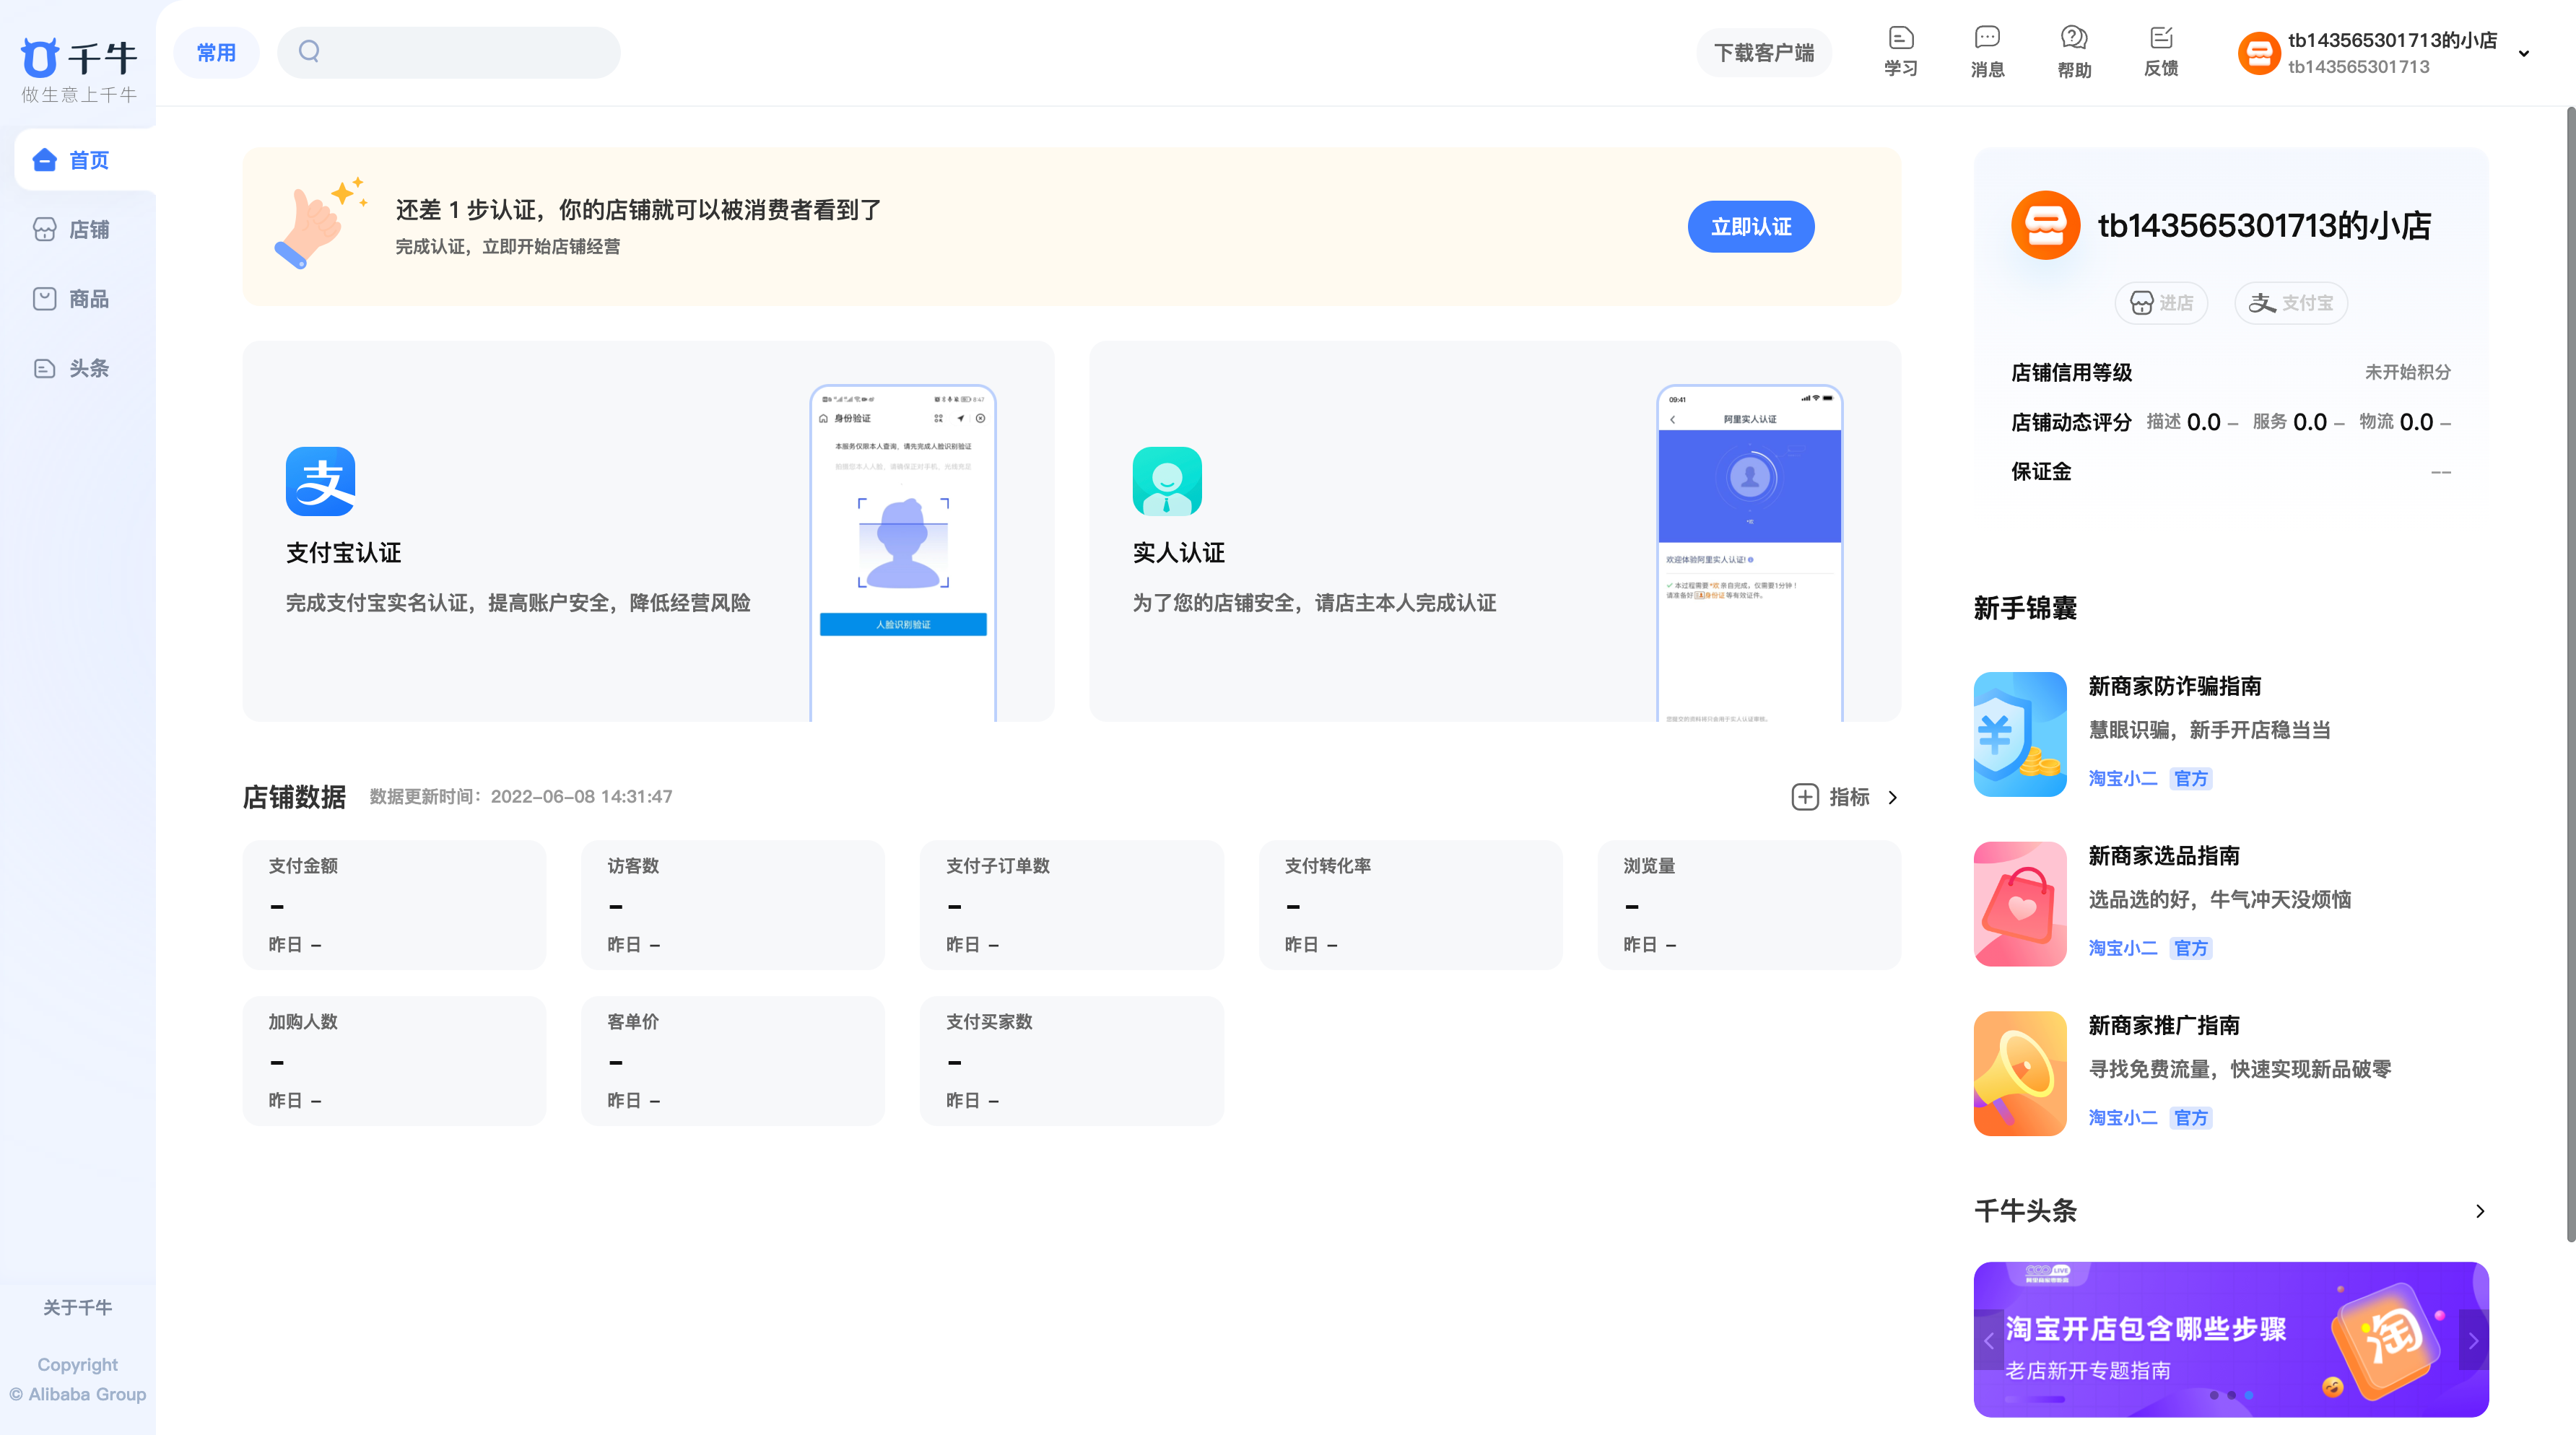The image size is (2576, 1435).
Task: Click the Qianniu logo icon
Action: click(x=40, y=58)
